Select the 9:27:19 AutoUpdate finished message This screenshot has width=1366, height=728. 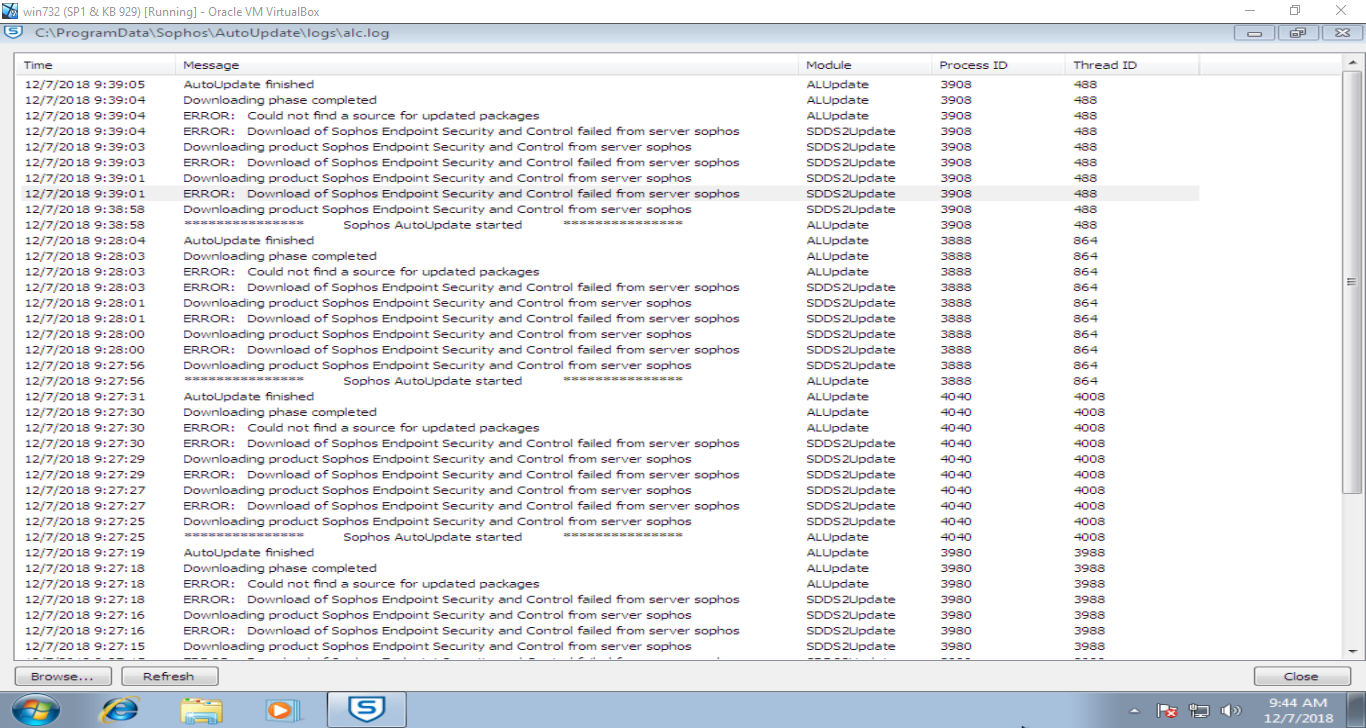click(x=249, y=553)
